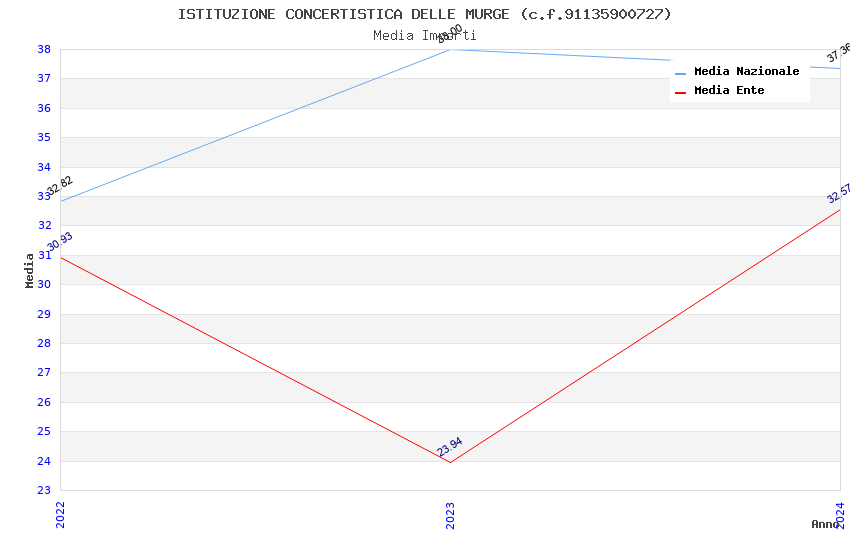The height and width of the screenshot is (550, 850).
Task: Click the 32.82 data label
Action: [x=60, y=186]
